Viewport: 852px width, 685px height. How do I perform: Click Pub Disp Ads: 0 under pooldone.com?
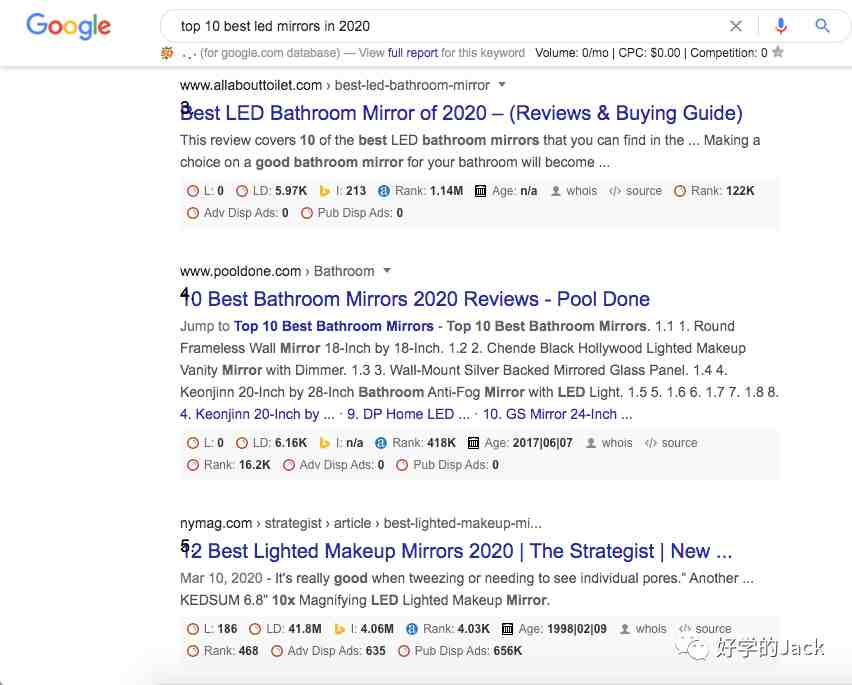(448, 465)
